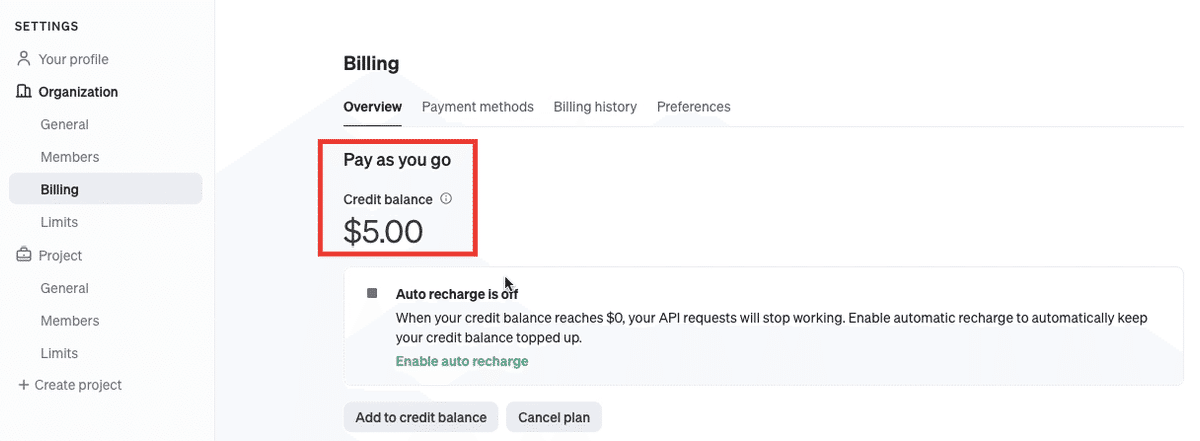1200x441 pixels.
Task: Open Limits under Organization
Action: click(x=59, y=222)
